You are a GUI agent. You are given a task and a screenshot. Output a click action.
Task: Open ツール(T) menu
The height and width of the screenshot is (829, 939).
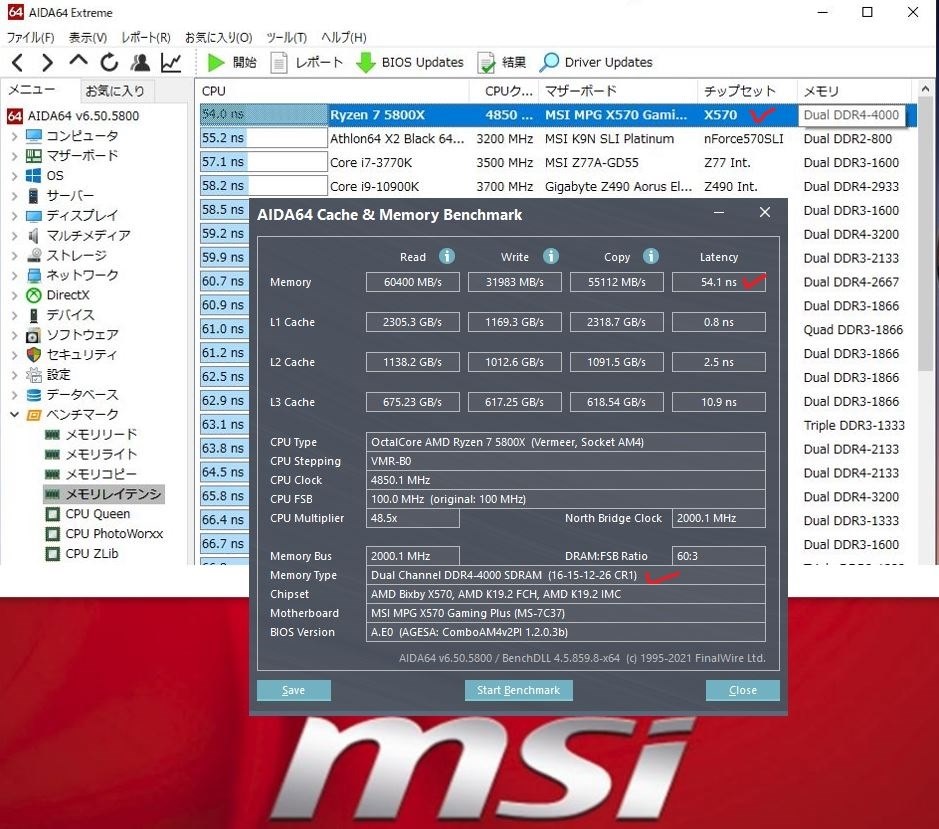[x=286, y=37]
